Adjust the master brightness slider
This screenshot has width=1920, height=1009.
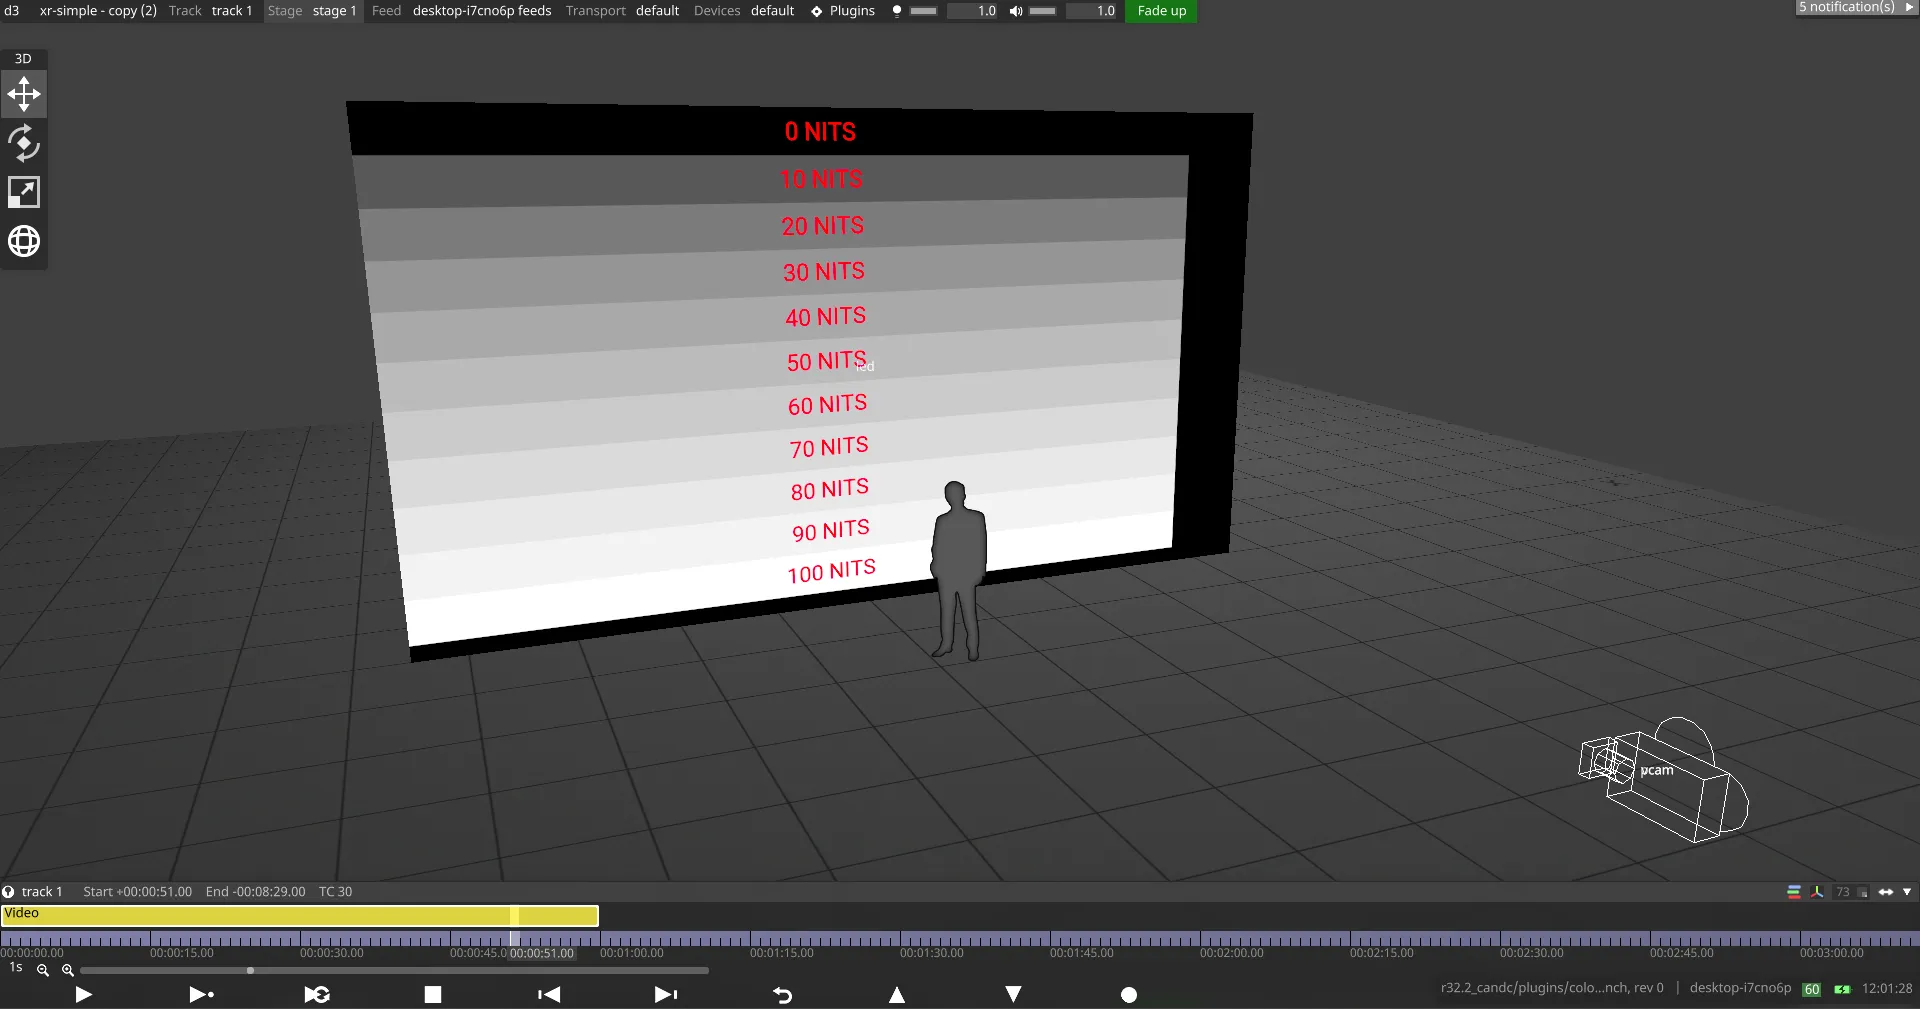tap(923, 11)
